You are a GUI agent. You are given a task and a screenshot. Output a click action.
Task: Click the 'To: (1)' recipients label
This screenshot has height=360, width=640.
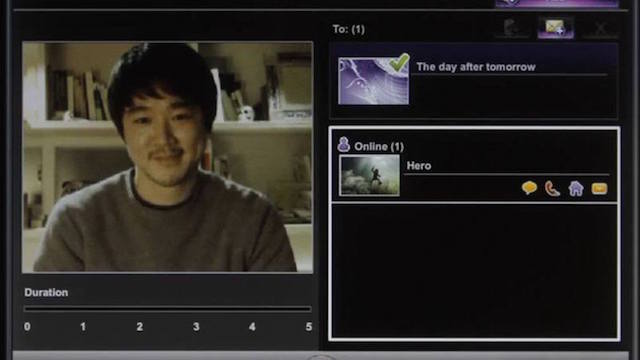(x=349, y=29)
